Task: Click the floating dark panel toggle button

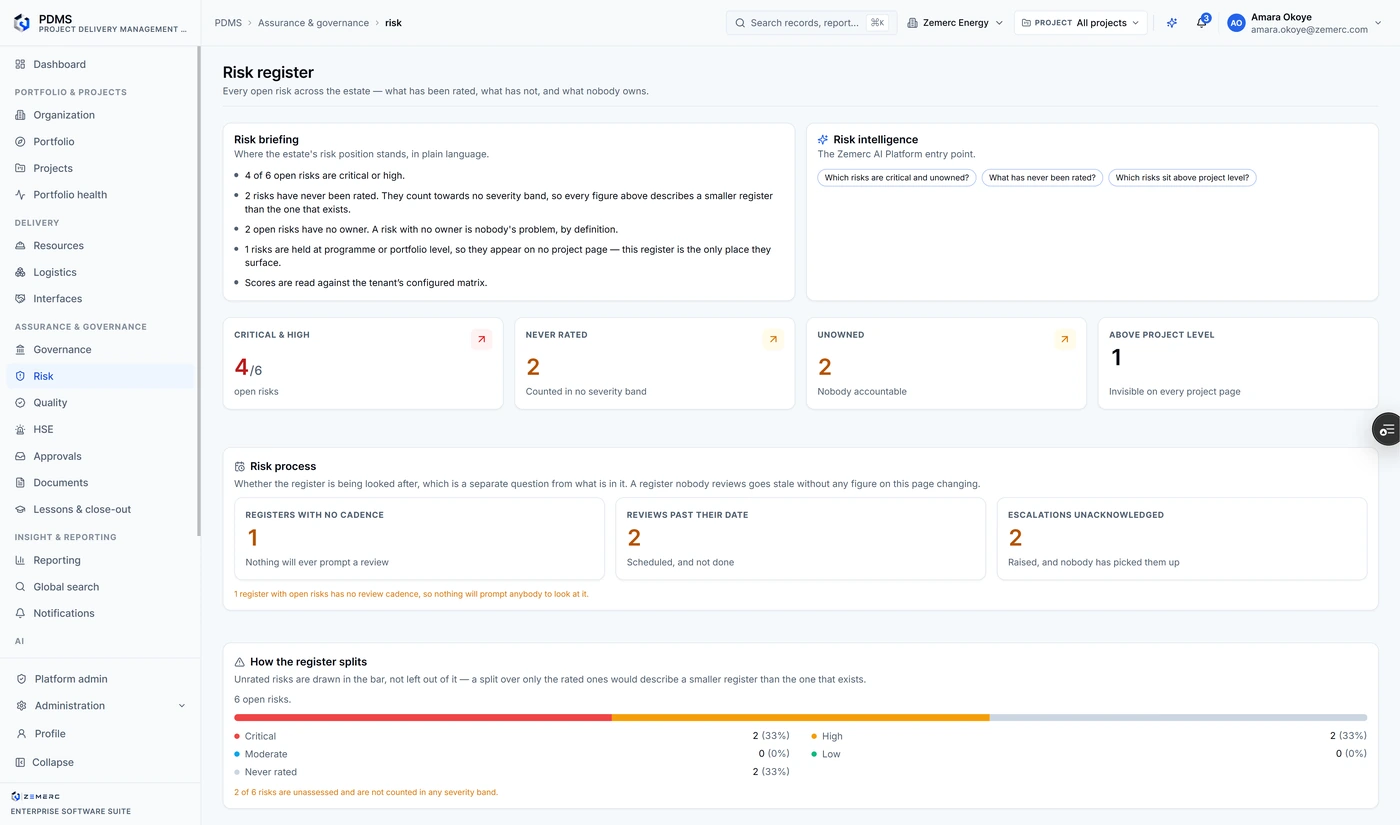Action: pyautogui.click(x=1386, y=429)
